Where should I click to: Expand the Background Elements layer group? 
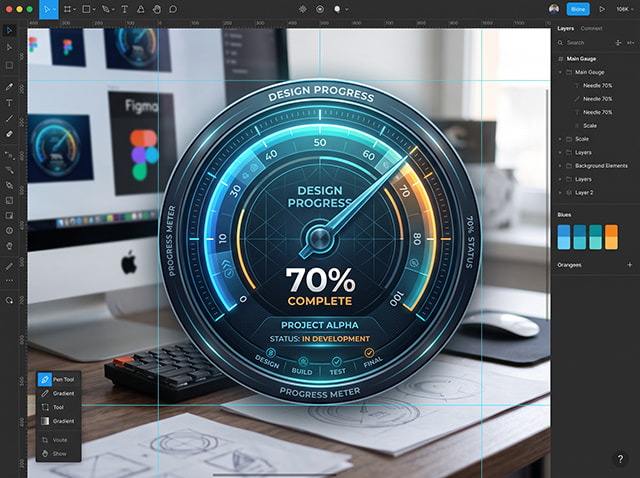click(560, 166)
